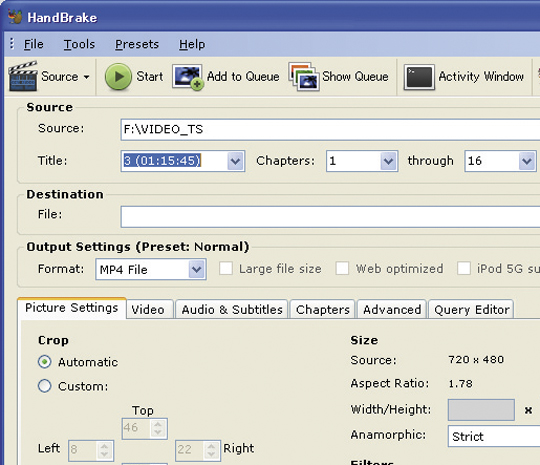The image size is (540, 465).
Task: Switch to the Advanced tab
Action: pyautogui.click(x=392, y=309)
